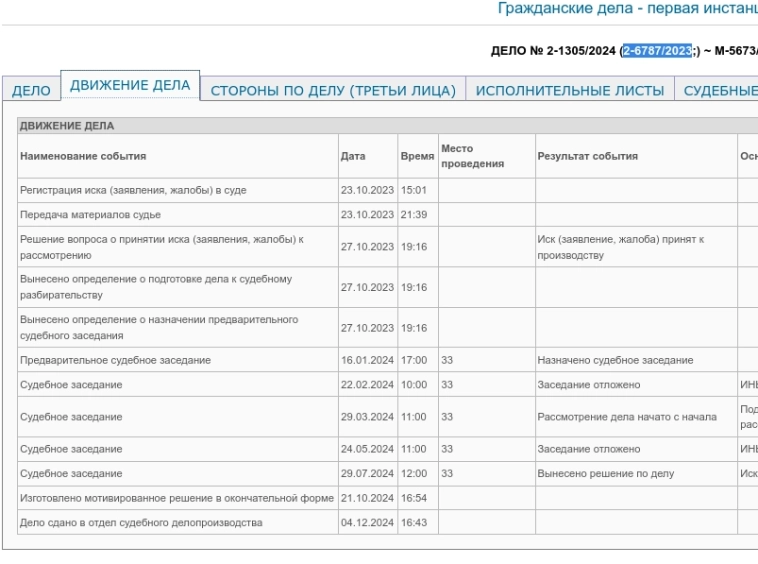Screen dimensions: 758x564
Task: Select the Регистрация иска event row
Action: coord(133,190)
